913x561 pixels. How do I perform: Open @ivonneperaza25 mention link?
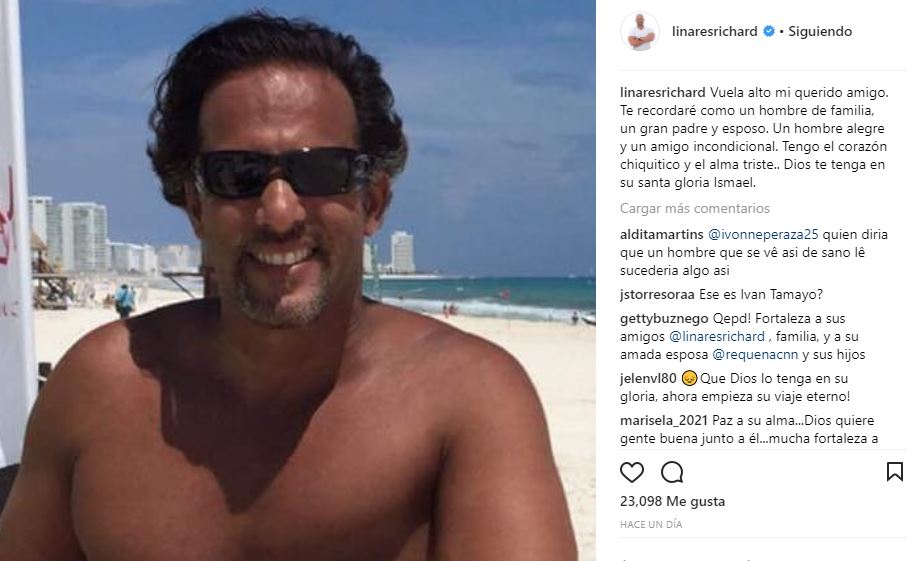point(763,234)
